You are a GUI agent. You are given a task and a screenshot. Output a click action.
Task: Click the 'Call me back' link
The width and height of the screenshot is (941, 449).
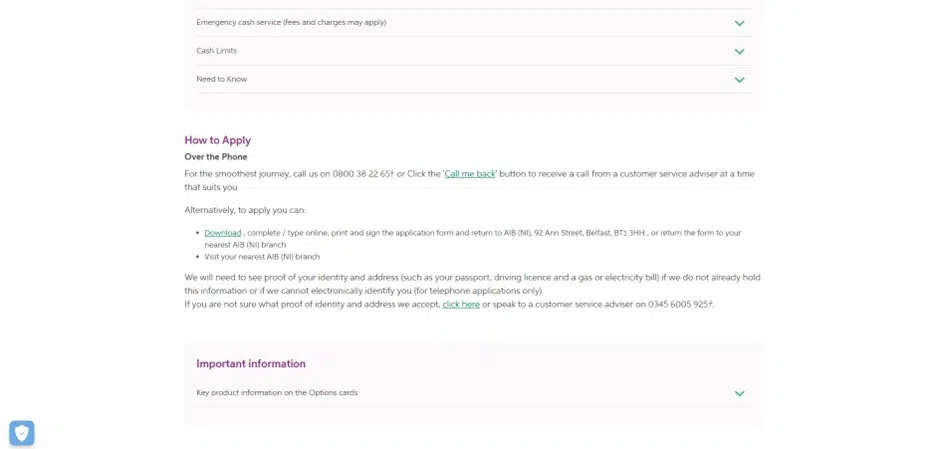pos(470,174)
